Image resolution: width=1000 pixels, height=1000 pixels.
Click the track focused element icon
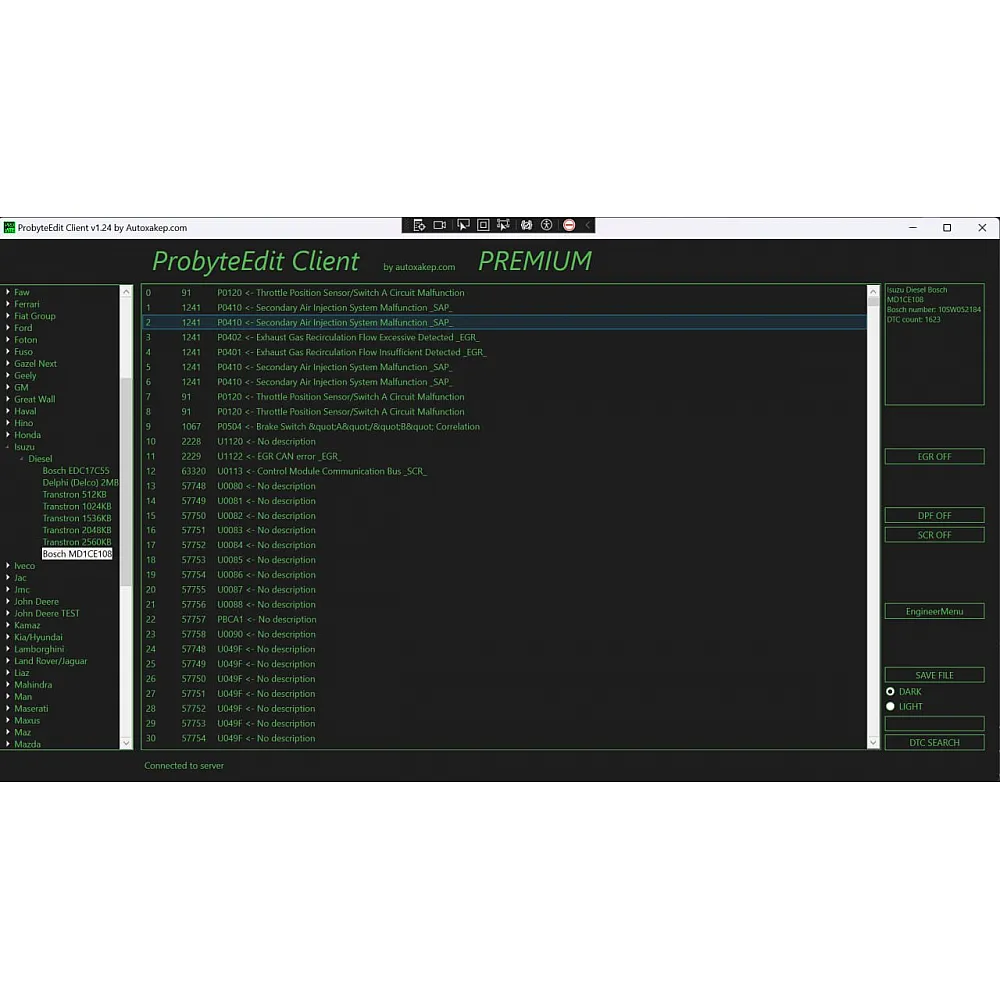coord(503,225)
